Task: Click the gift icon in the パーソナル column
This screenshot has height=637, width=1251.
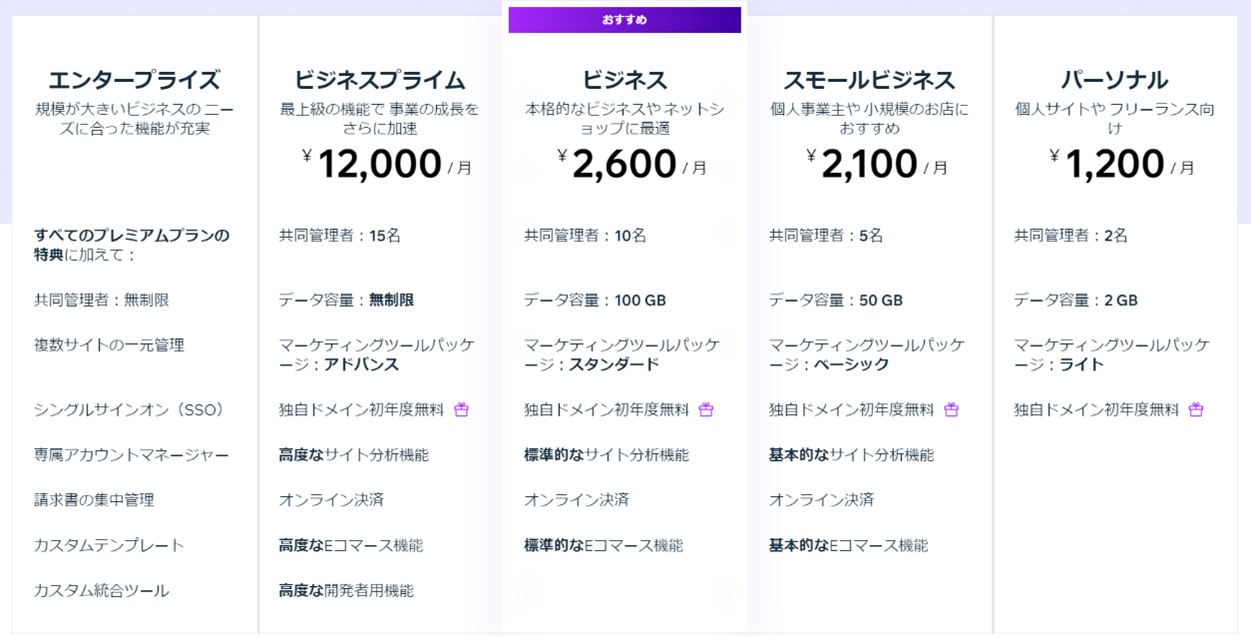Action: [1196, 410]
